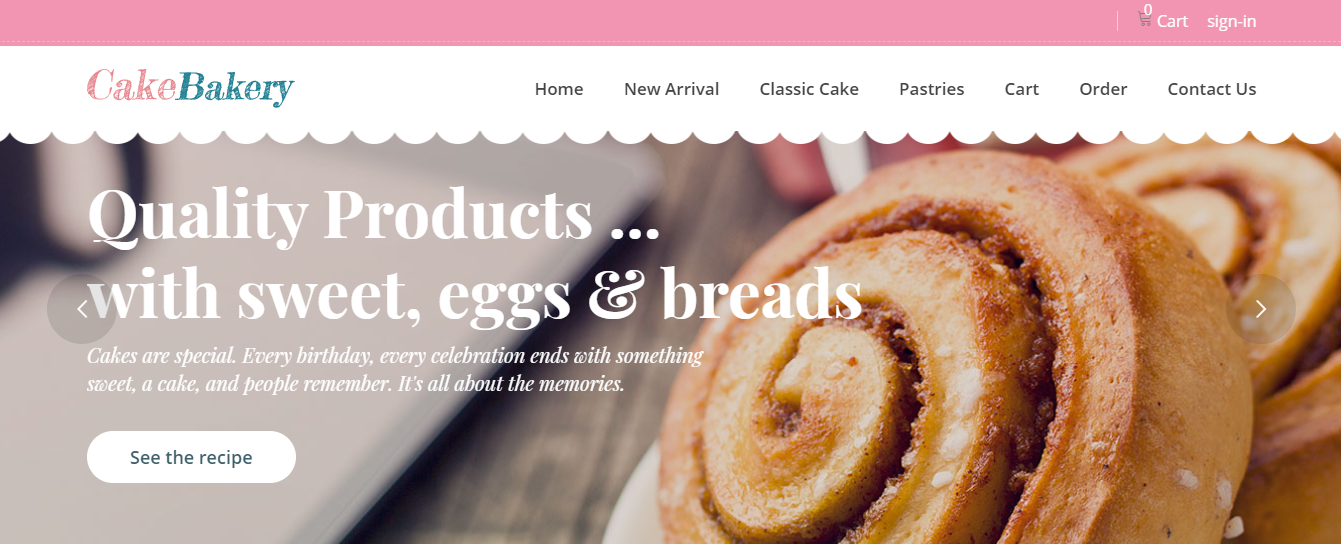The height and width of the screenshot is (544, 1341).
Task: Open the Home menu item
Action: (x=559, y=89)
